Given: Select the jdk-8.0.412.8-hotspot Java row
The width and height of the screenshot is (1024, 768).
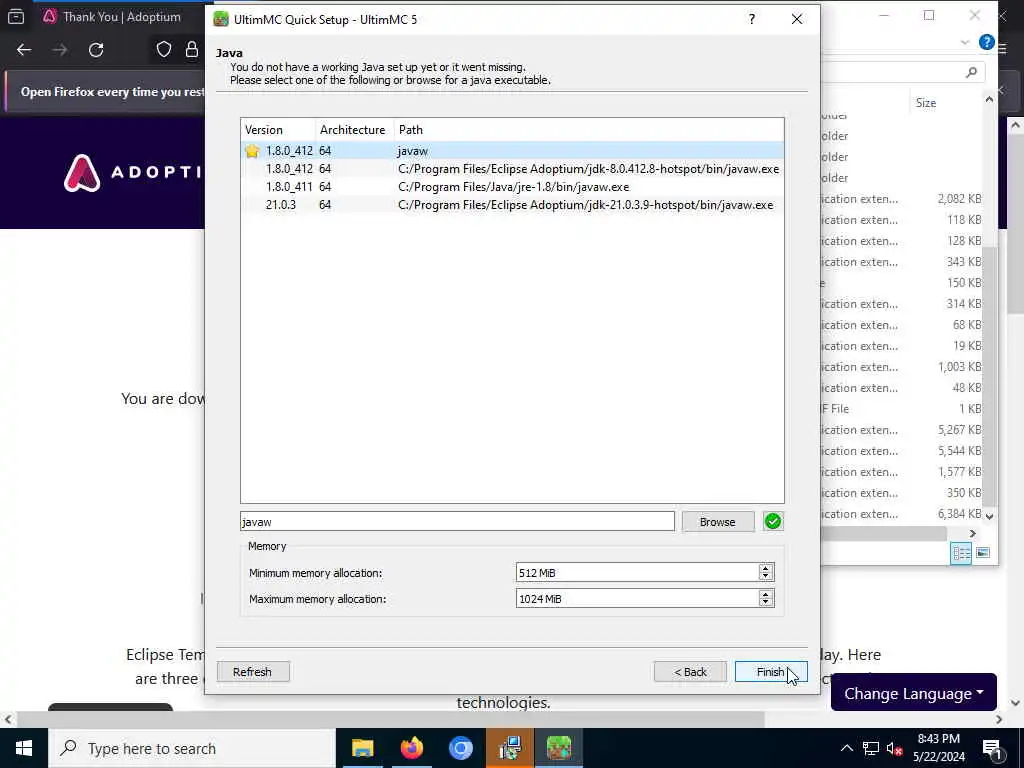Looking at the screenshot, I should pyautogui.click(x=513, y=168).
